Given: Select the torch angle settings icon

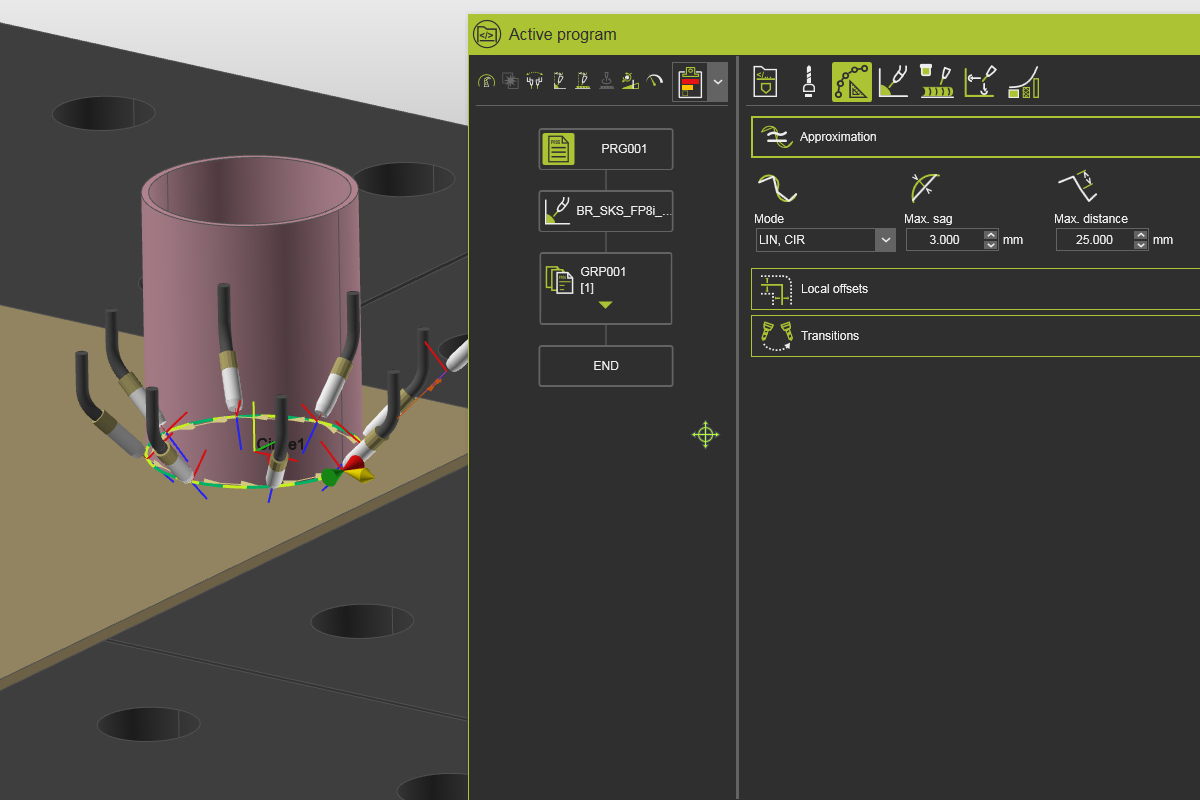Looking at the screenshot, I should coord(893,82).
